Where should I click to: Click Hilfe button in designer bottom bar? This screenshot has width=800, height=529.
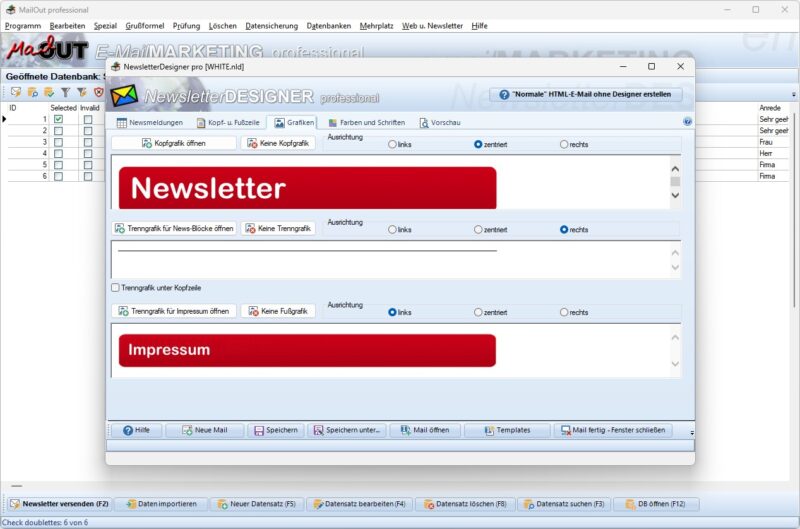tap(136, 430)
